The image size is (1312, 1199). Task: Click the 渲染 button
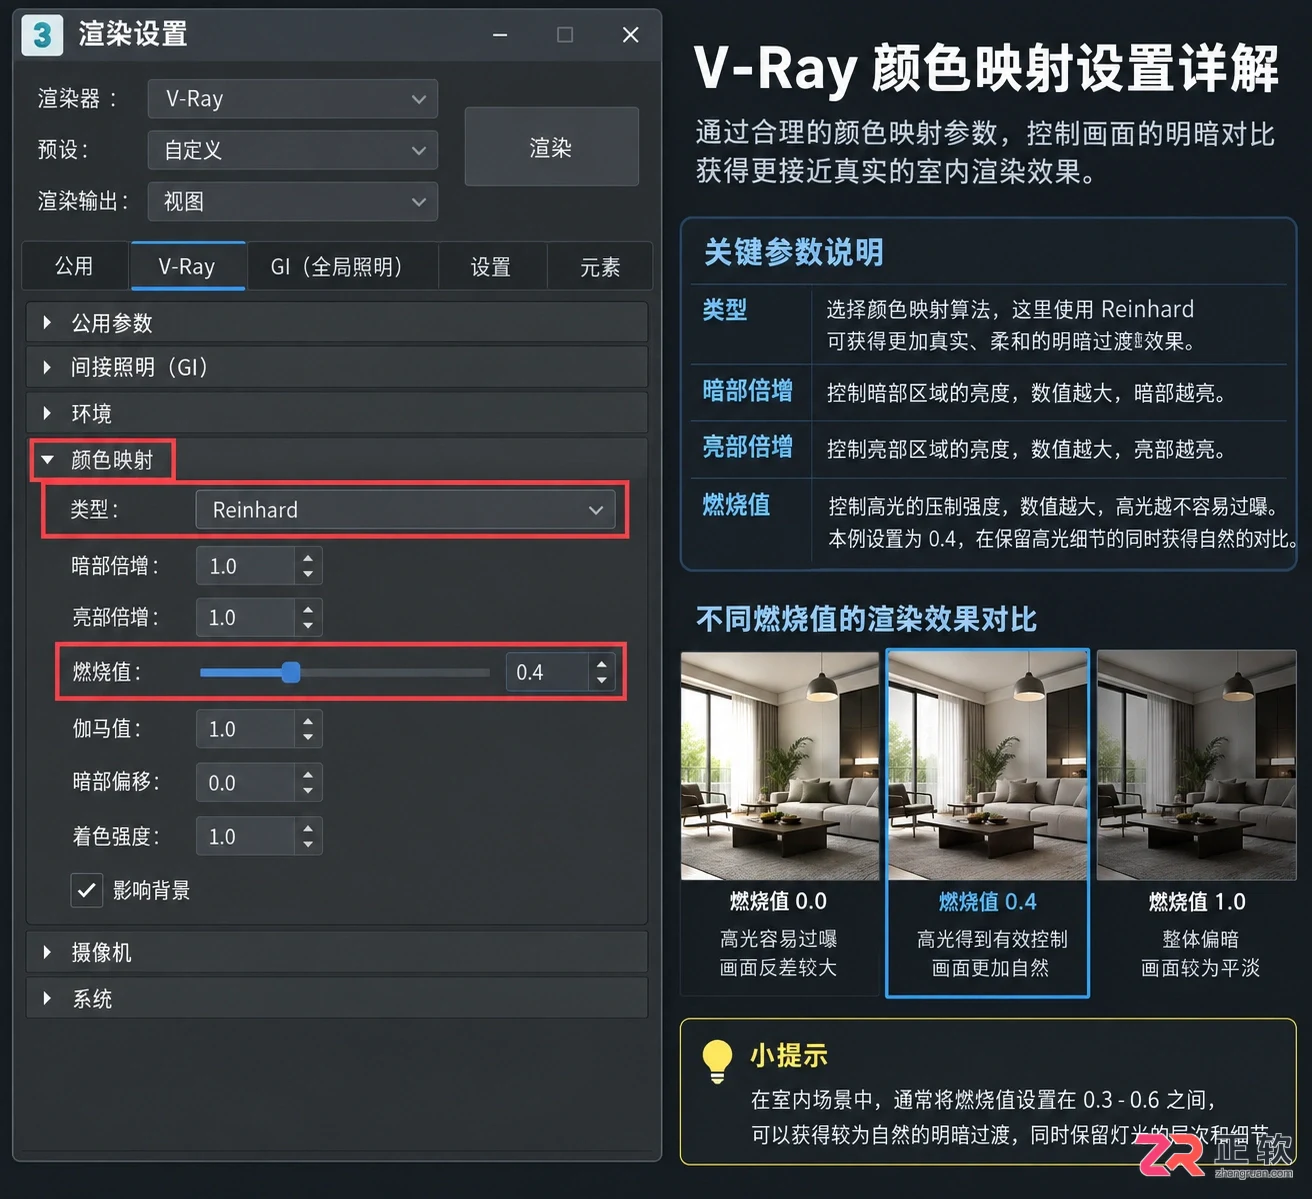click(551, 147)
